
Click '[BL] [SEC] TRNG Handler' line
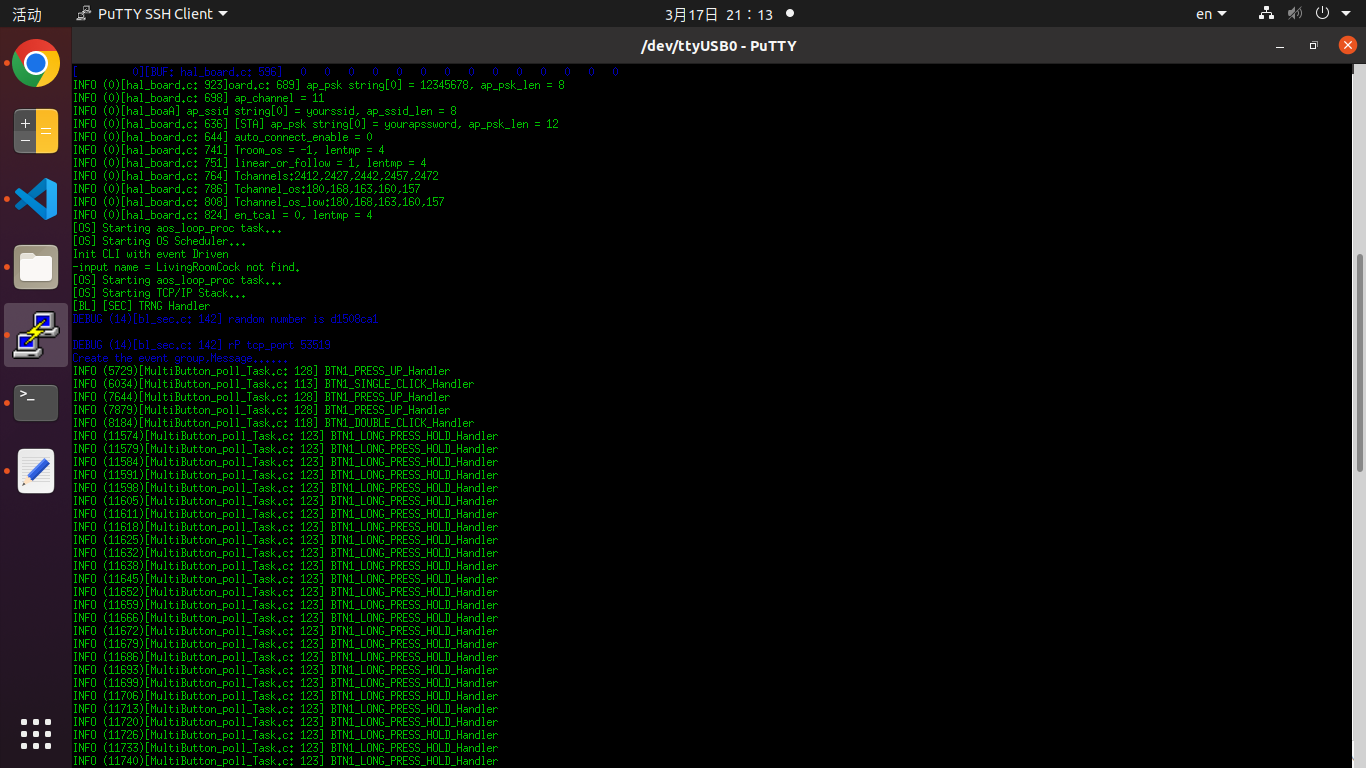point(141,306)
